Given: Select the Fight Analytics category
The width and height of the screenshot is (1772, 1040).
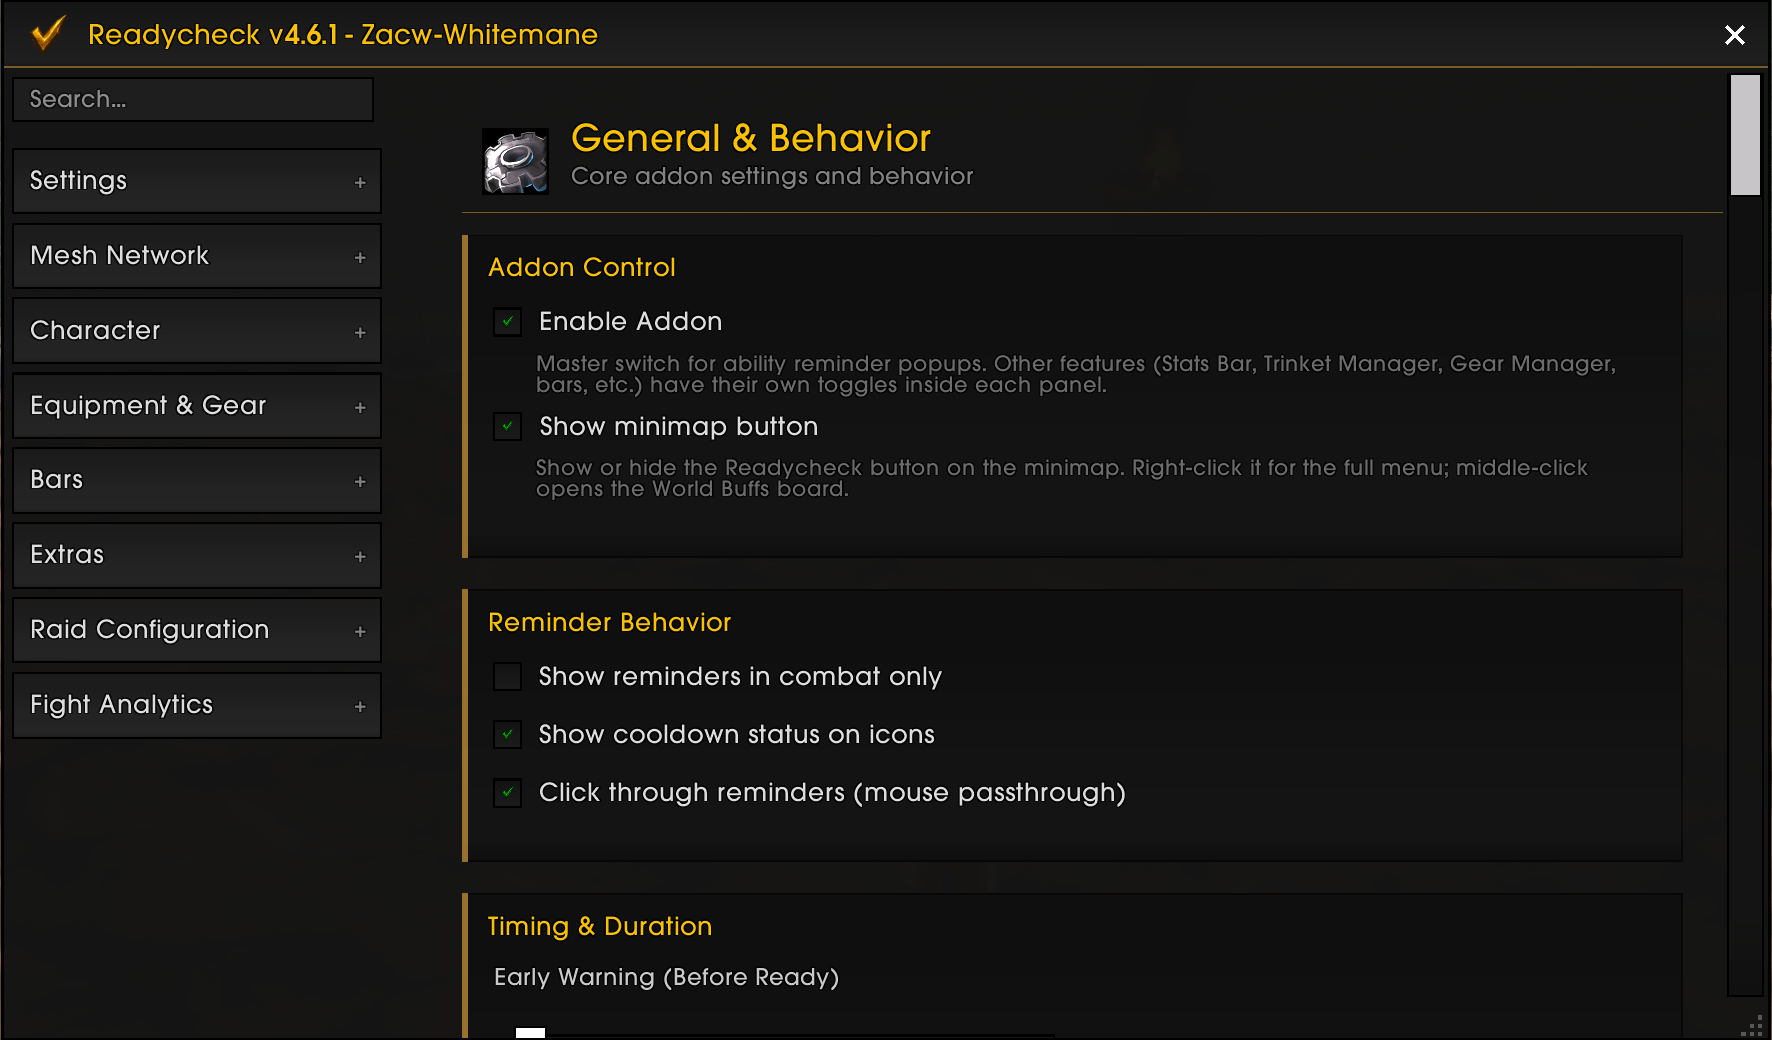Looking at the screenshot, I should point(197,705).
